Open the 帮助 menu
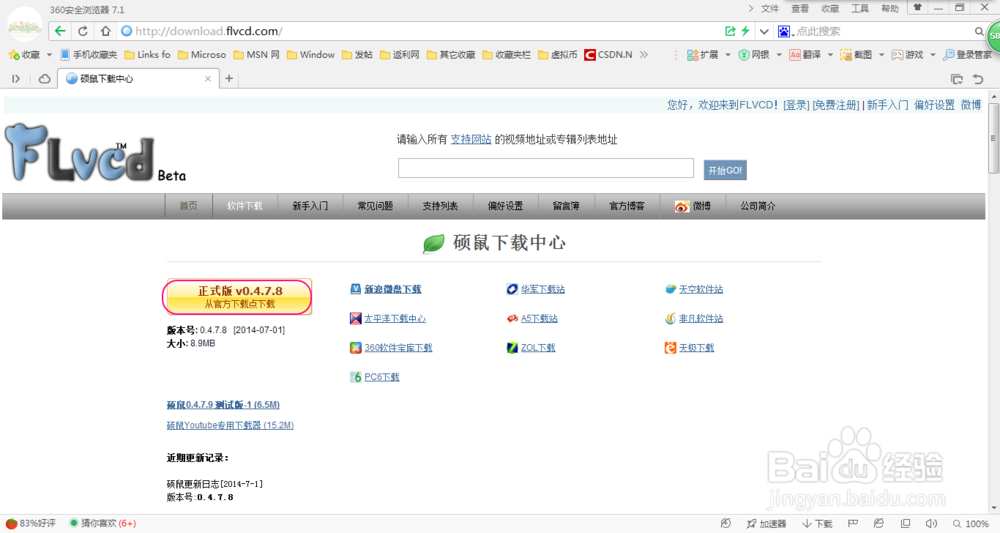 pos(890,8)
